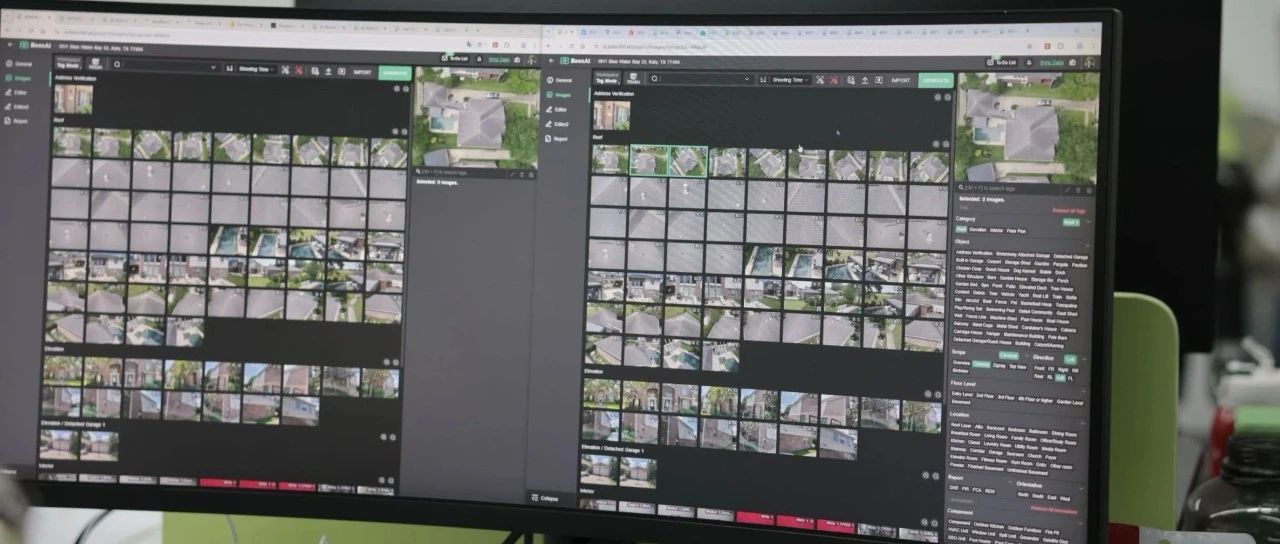The width and height of the screenshot is (1280, 544).
Task: Open General in left window sidebar
Action: coord(19,63)
